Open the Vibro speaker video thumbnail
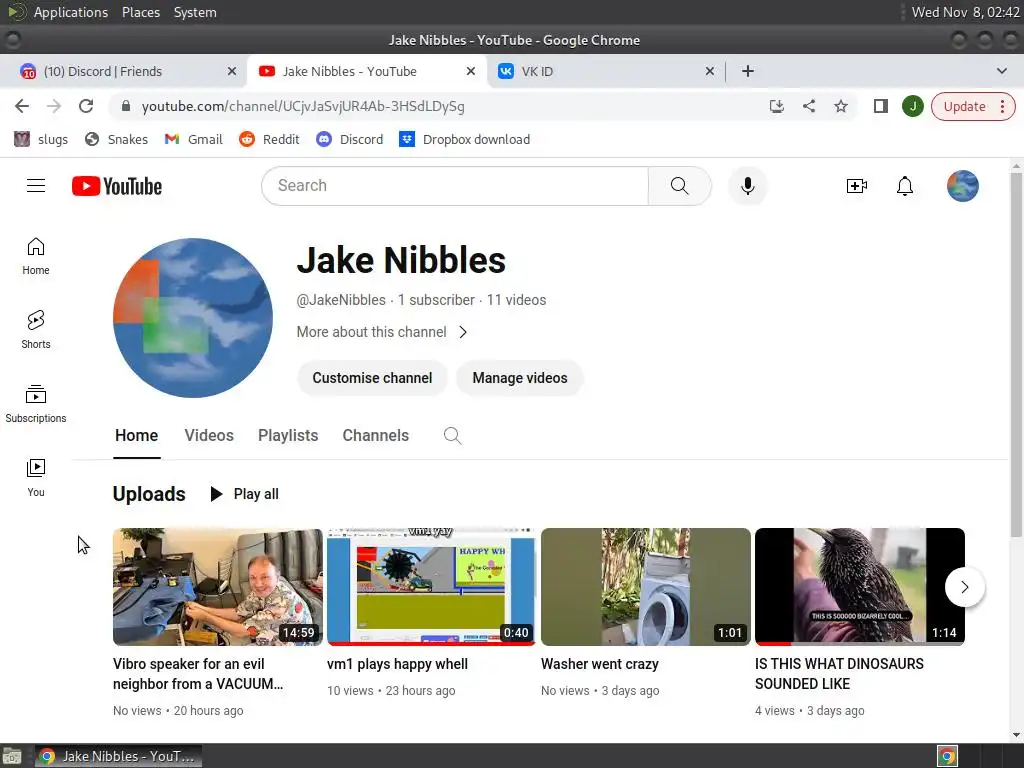Image resolution: width=1024 pixels, height=768 pixels. point(217,586)
